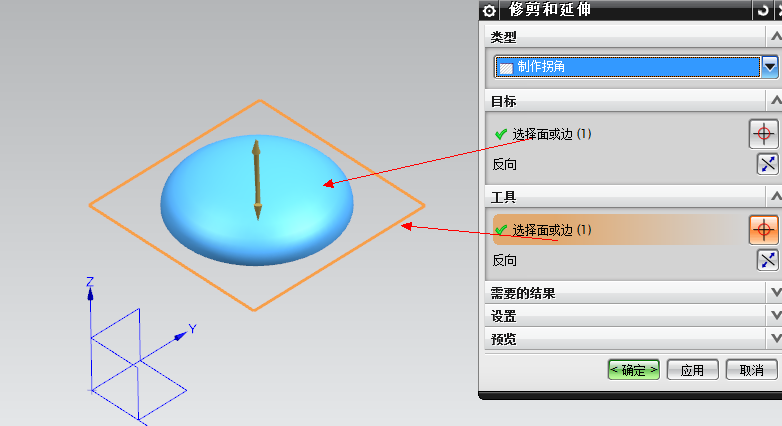782x426 pixels.
Task: Reverse direction icon under 工具
Action: point(768,260)
